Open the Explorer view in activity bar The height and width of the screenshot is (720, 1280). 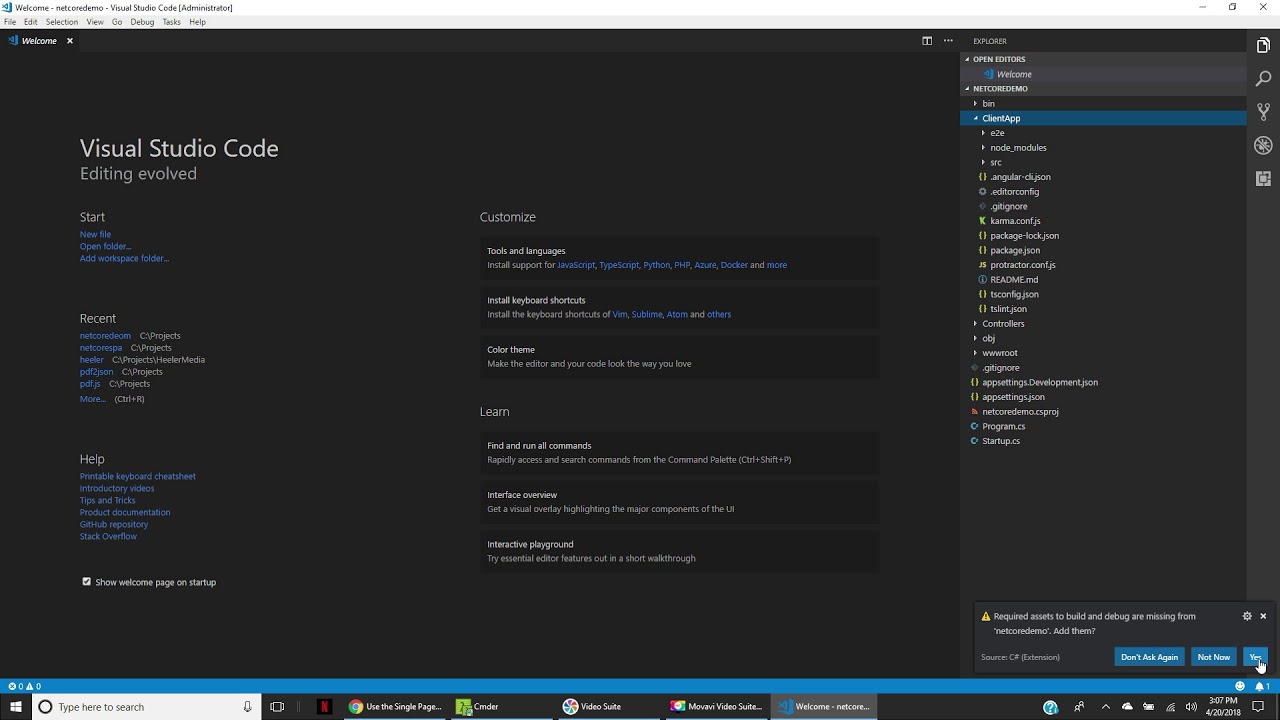[x=1263, y=45]
